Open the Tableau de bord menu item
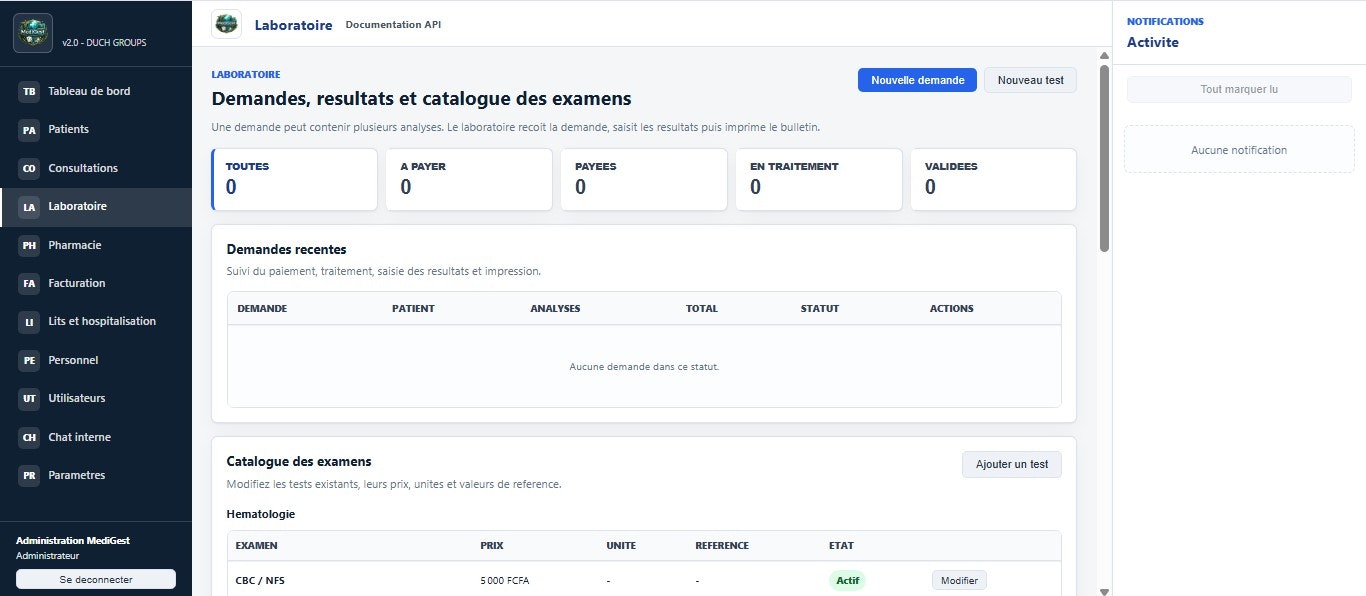The image size is (1366, 596). (96, 91)
